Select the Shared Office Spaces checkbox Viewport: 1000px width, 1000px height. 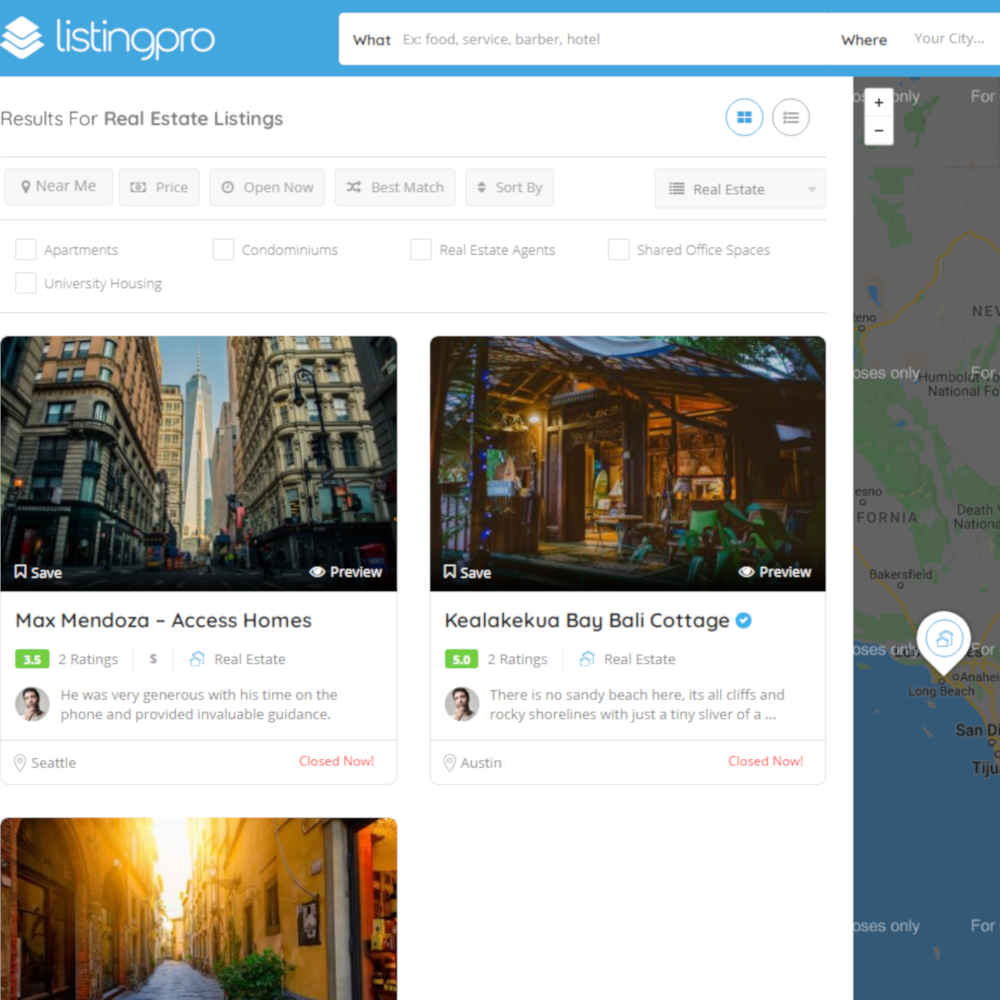619,250
